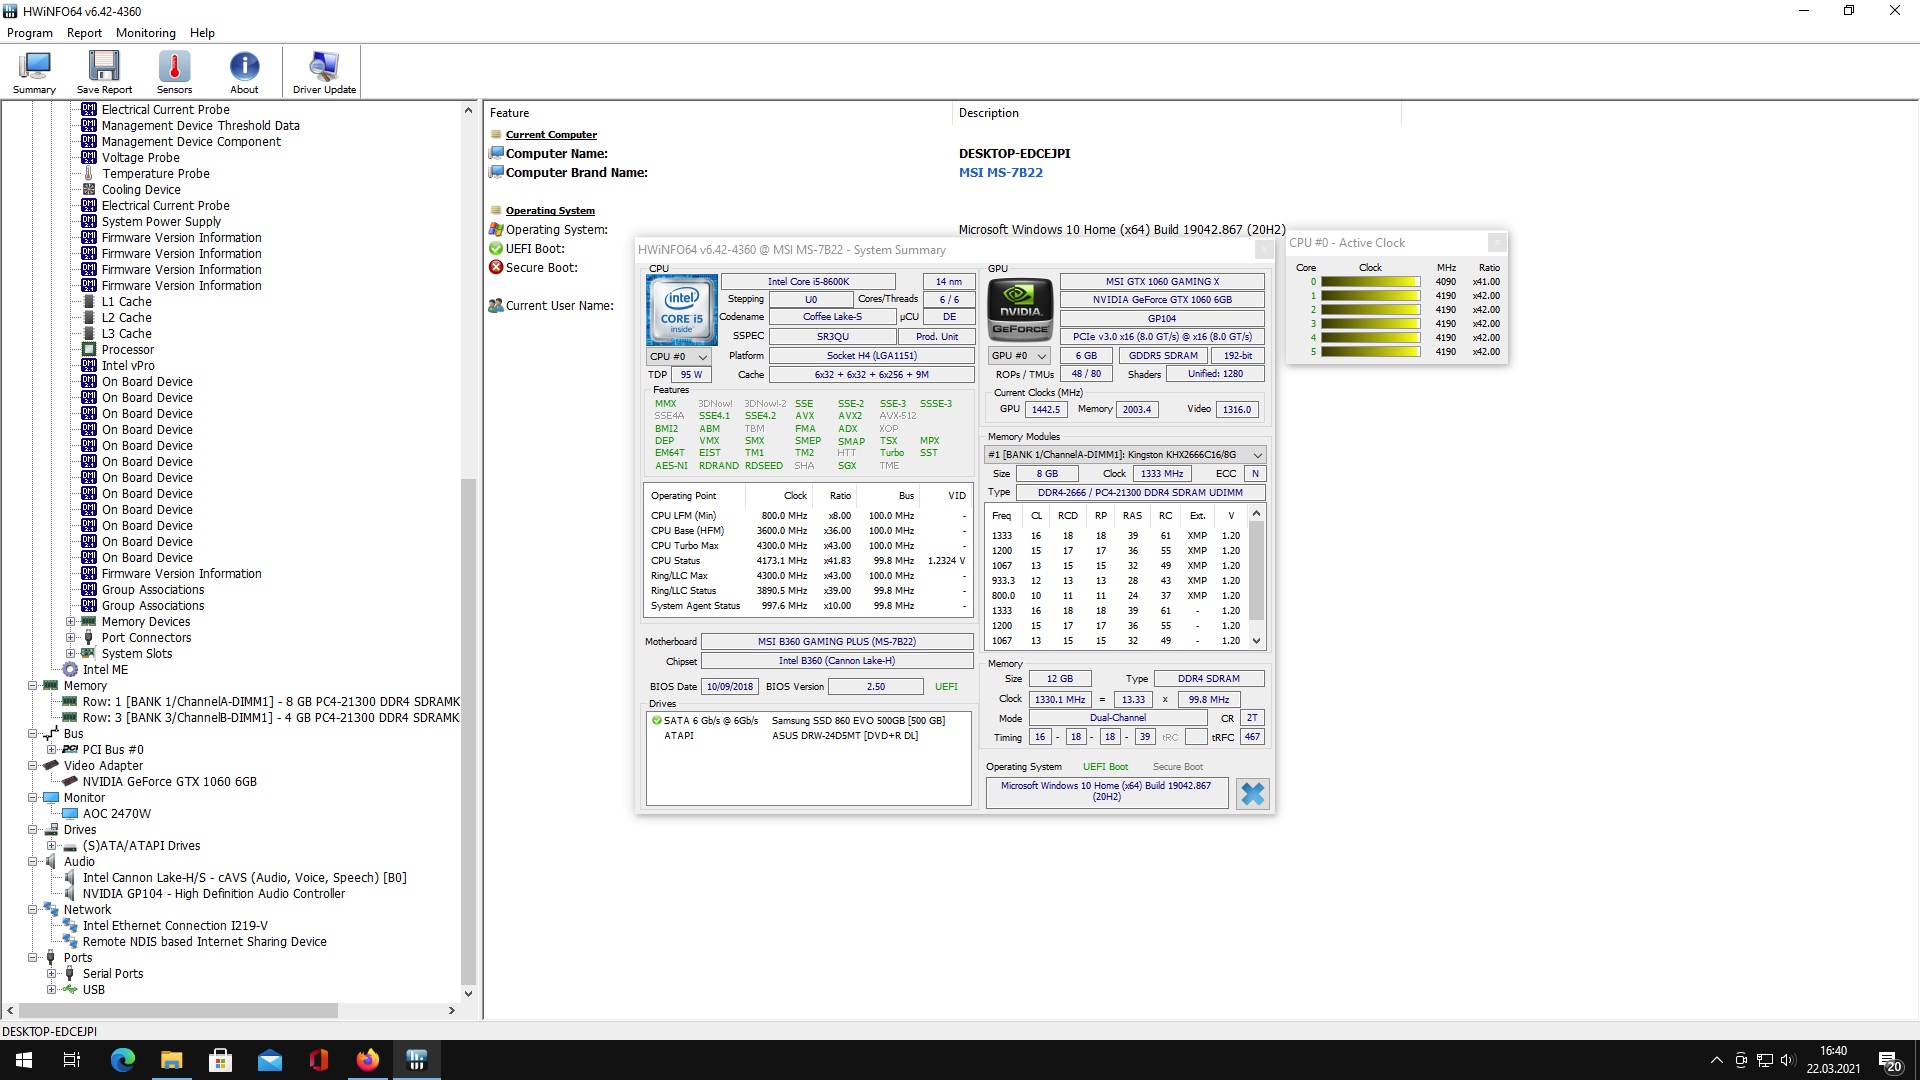
Task: Open the Driver Update icon
Action: 324,72
